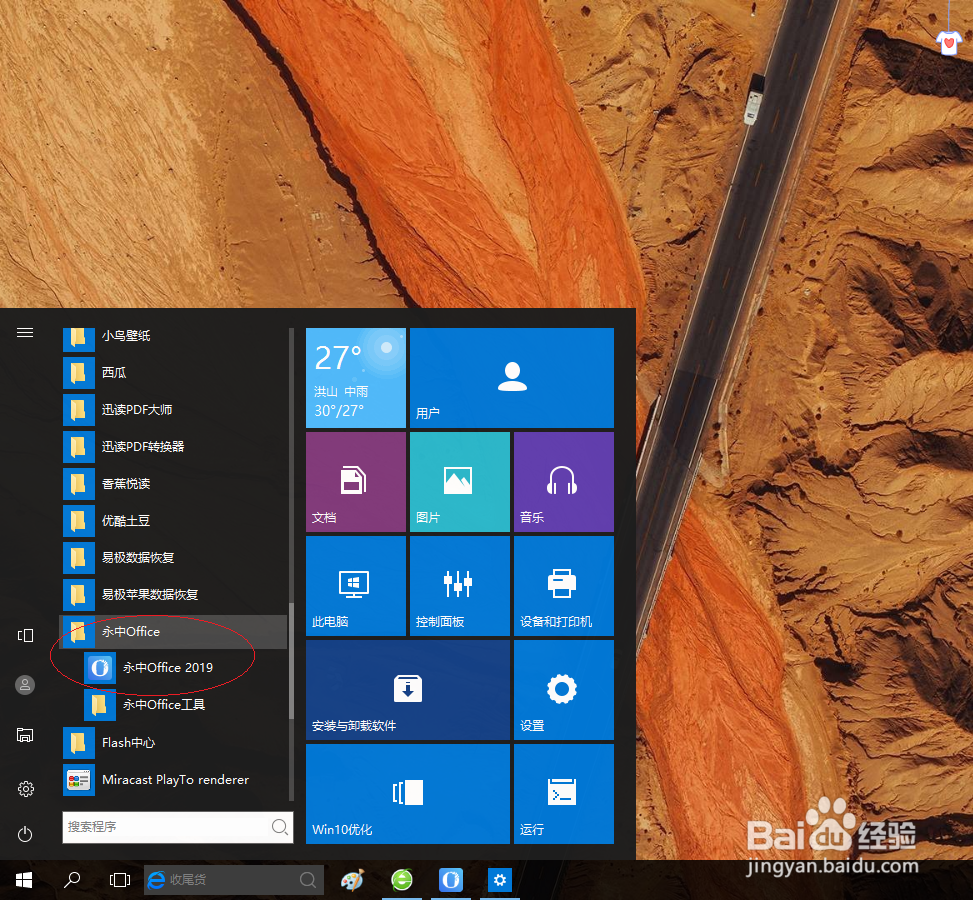This screenshot has height=900, width=973.
Task: Open the blue settings gear taskbar icon
Action: tap(500, 880)
